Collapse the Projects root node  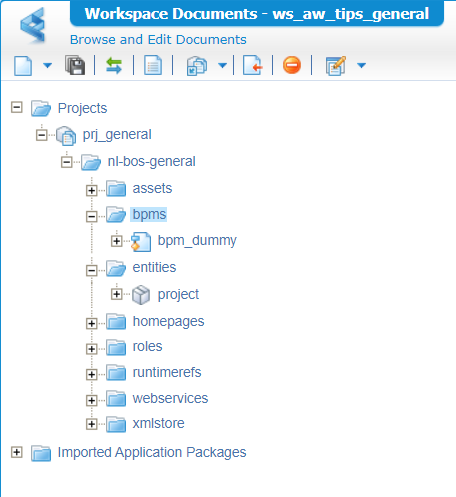pyautogui.click(x=17, y=108)
